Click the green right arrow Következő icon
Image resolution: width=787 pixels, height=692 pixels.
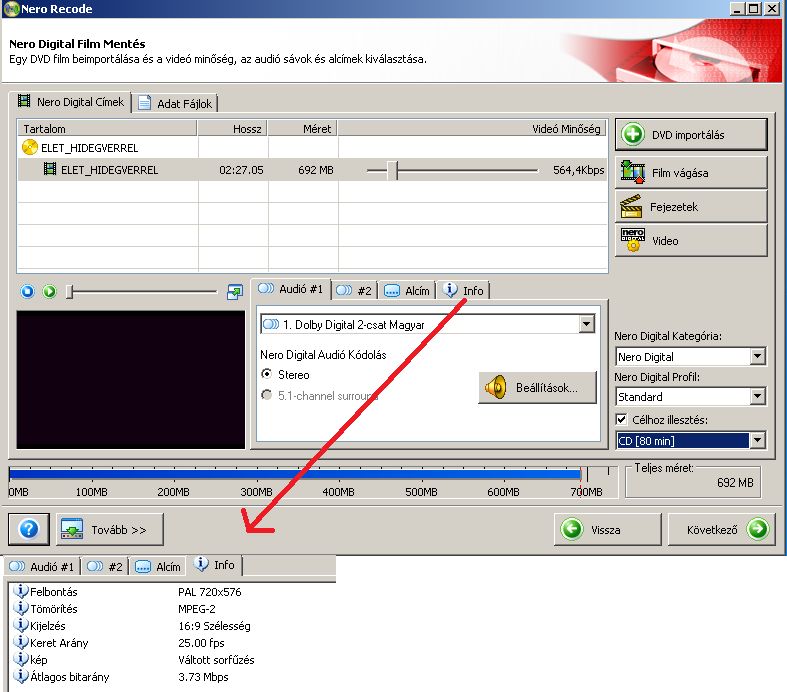pyautogui.click(x=757, y=529)
